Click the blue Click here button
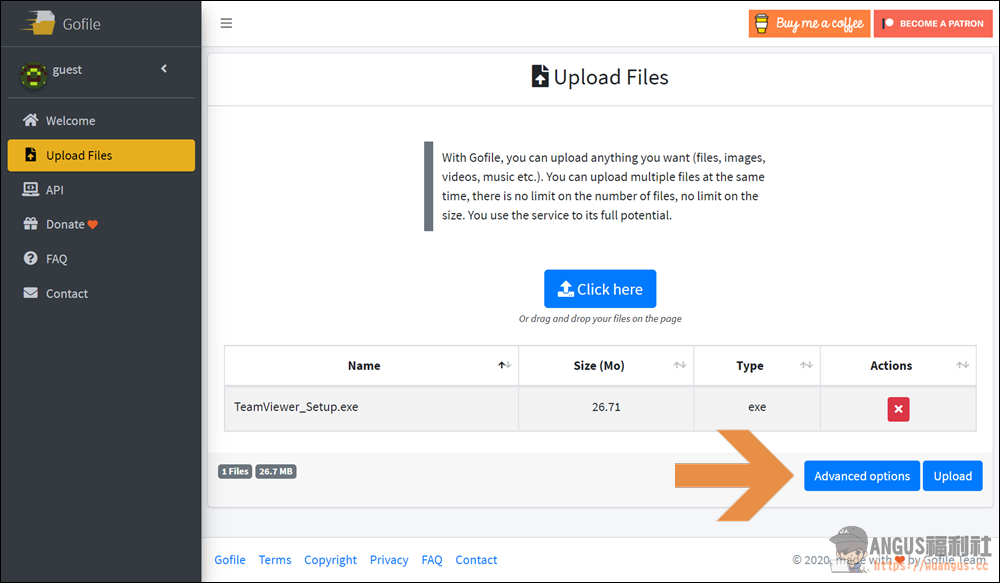This screenshot has width=1000, height=583. pyautogui.click(x=599, y=289)
